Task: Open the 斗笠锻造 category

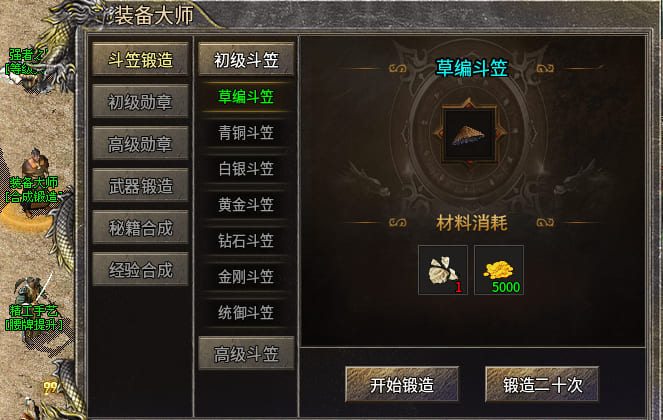Action: tap(140, 60)
